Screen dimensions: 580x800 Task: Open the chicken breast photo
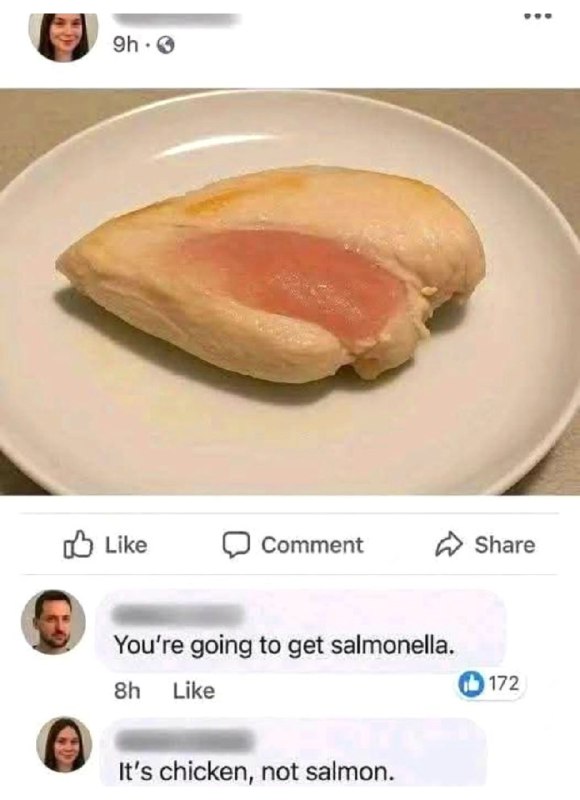point(290,292)
